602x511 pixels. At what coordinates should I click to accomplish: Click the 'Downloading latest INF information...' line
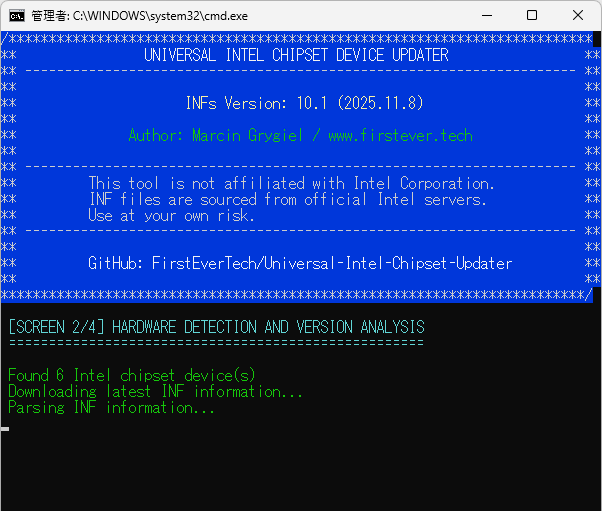pos(155,391)
